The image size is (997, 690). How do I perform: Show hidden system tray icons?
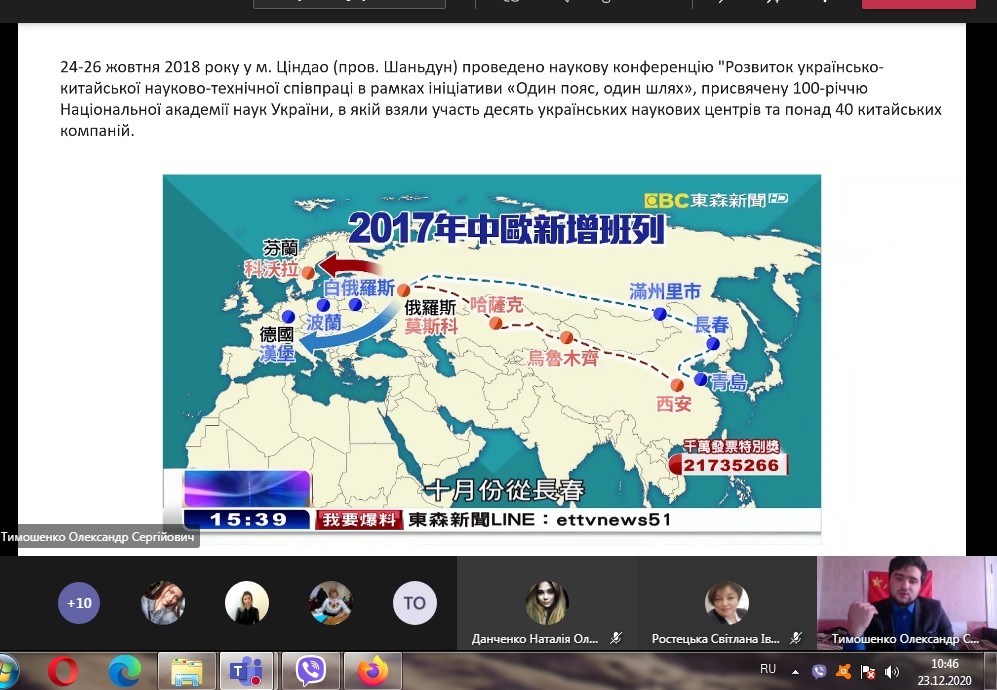(795, 672)
